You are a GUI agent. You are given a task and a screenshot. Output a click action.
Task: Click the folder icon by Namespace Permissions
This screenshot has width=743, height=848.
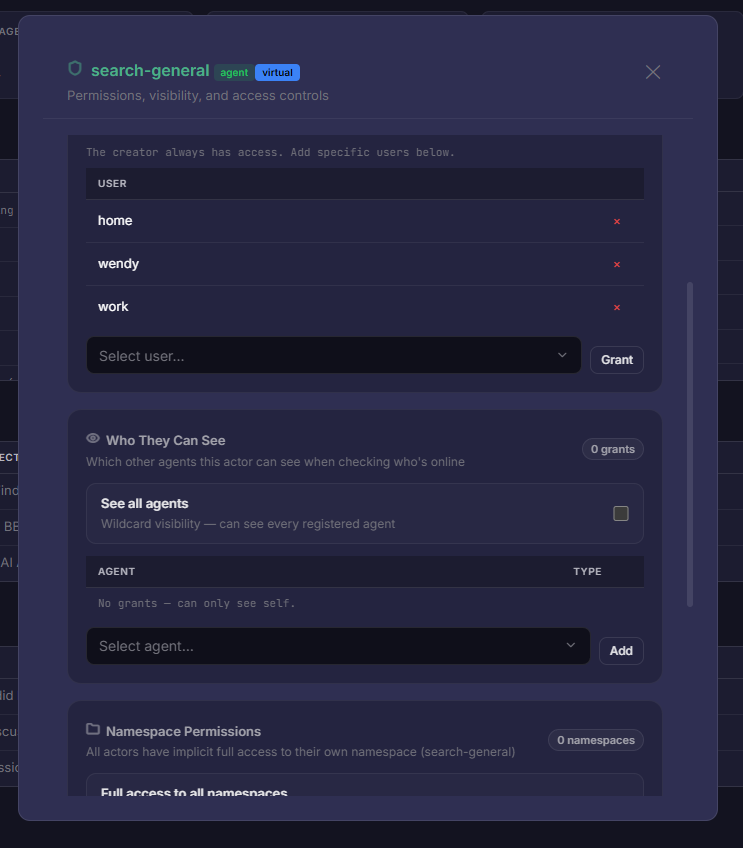tap(93, 730)
